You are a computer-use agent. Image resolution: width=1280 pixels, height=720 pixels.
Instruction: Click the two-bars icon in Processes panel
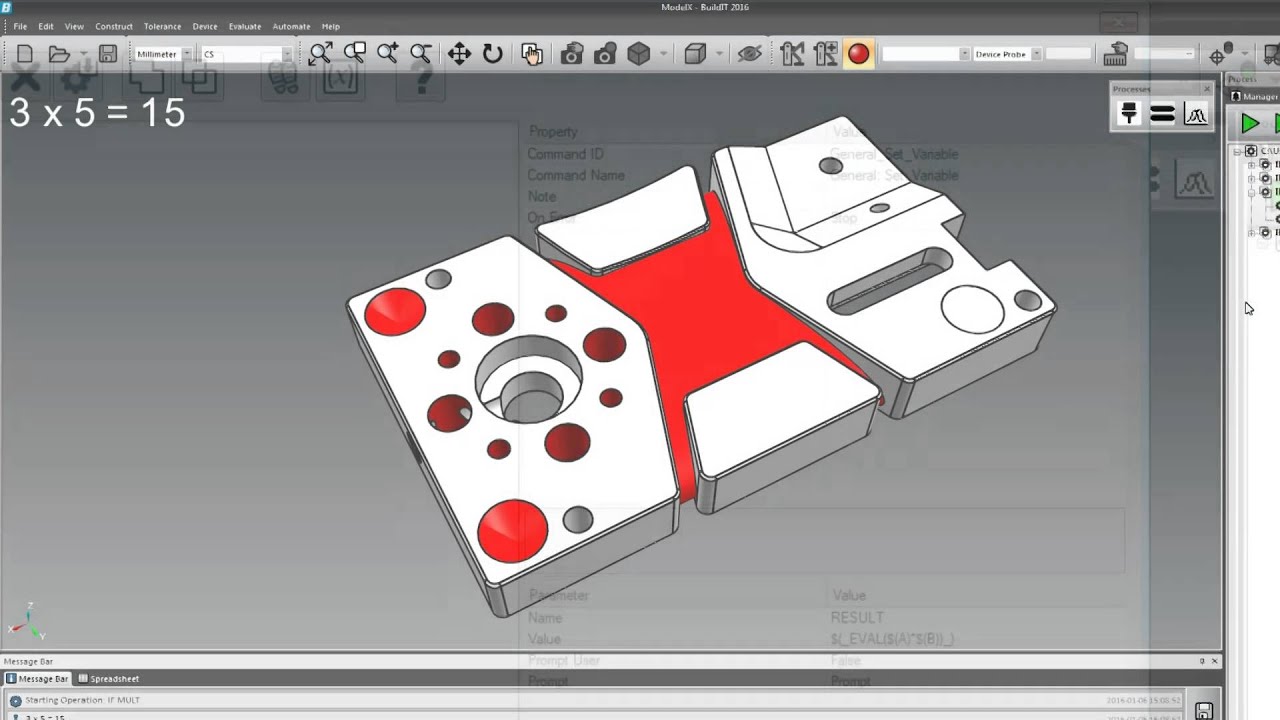(1162, 115)
